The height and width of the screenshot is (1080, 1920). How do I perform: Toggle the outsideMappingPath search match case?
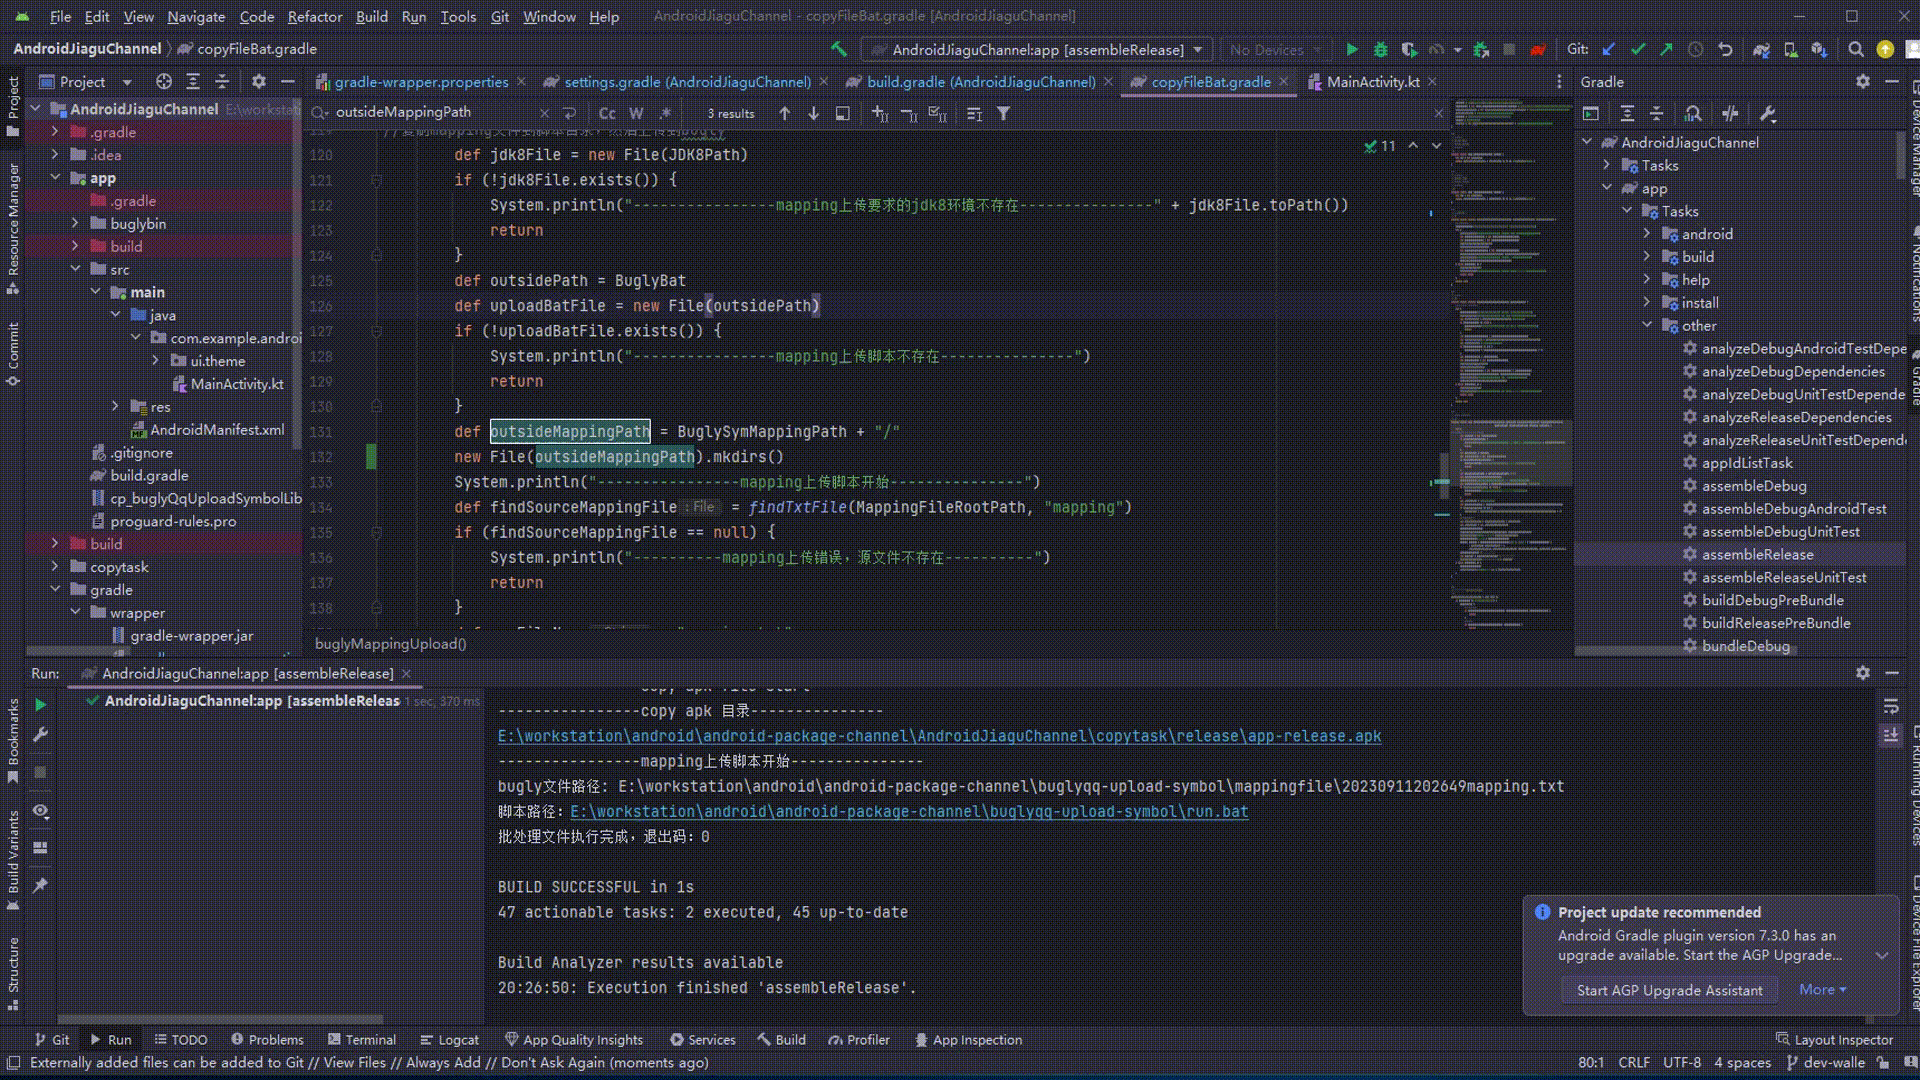[607, 113]
